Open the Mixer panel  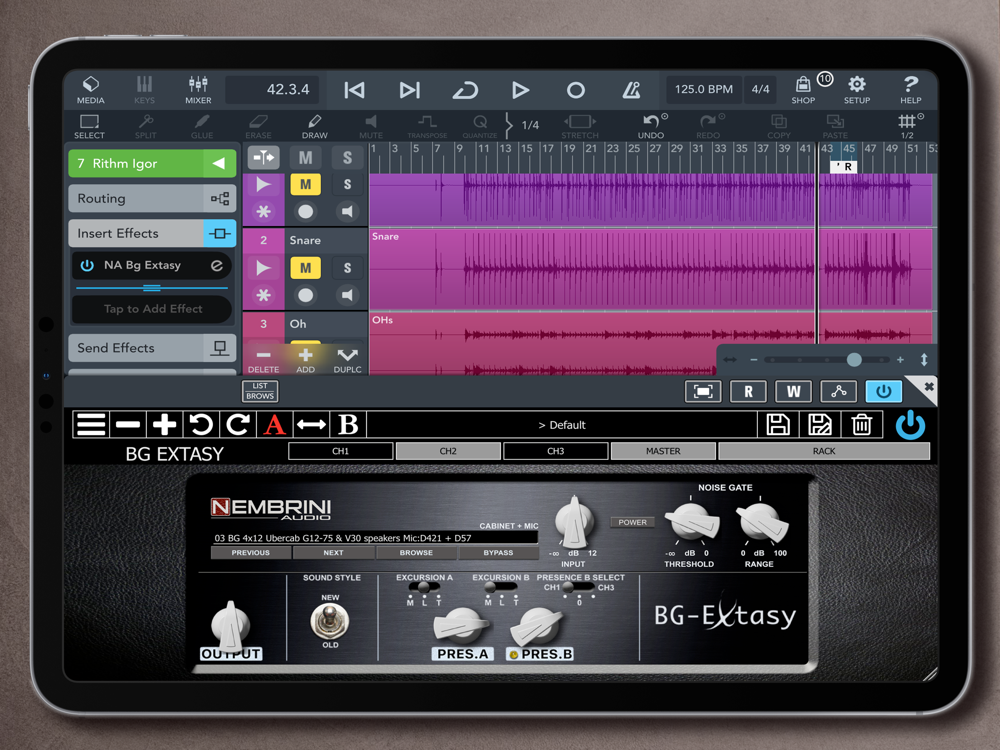(198, 90)
